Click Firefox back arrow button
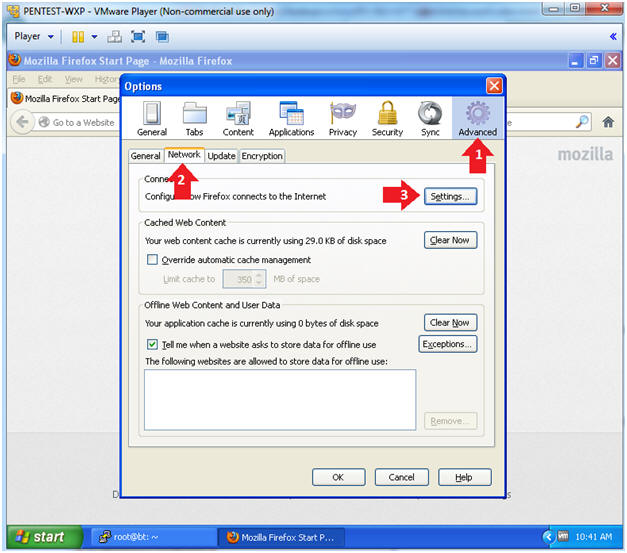 click(x=22, y=122)
